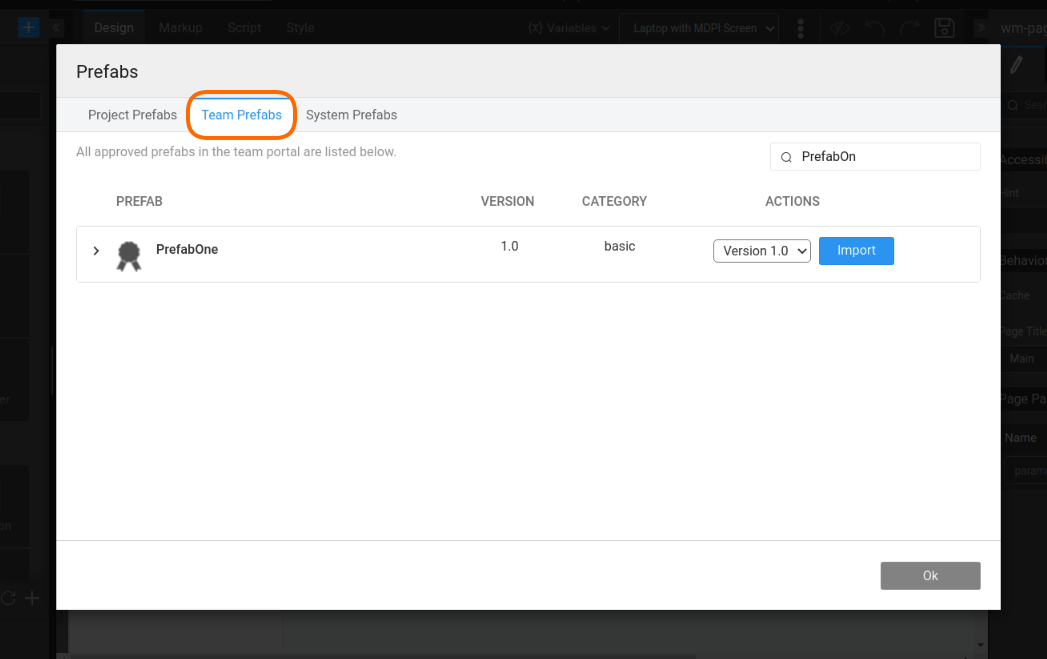The width and height of the screenshot is (1047, 659).
Task: Click the save floppy disk icon
Action: (942, 28)
